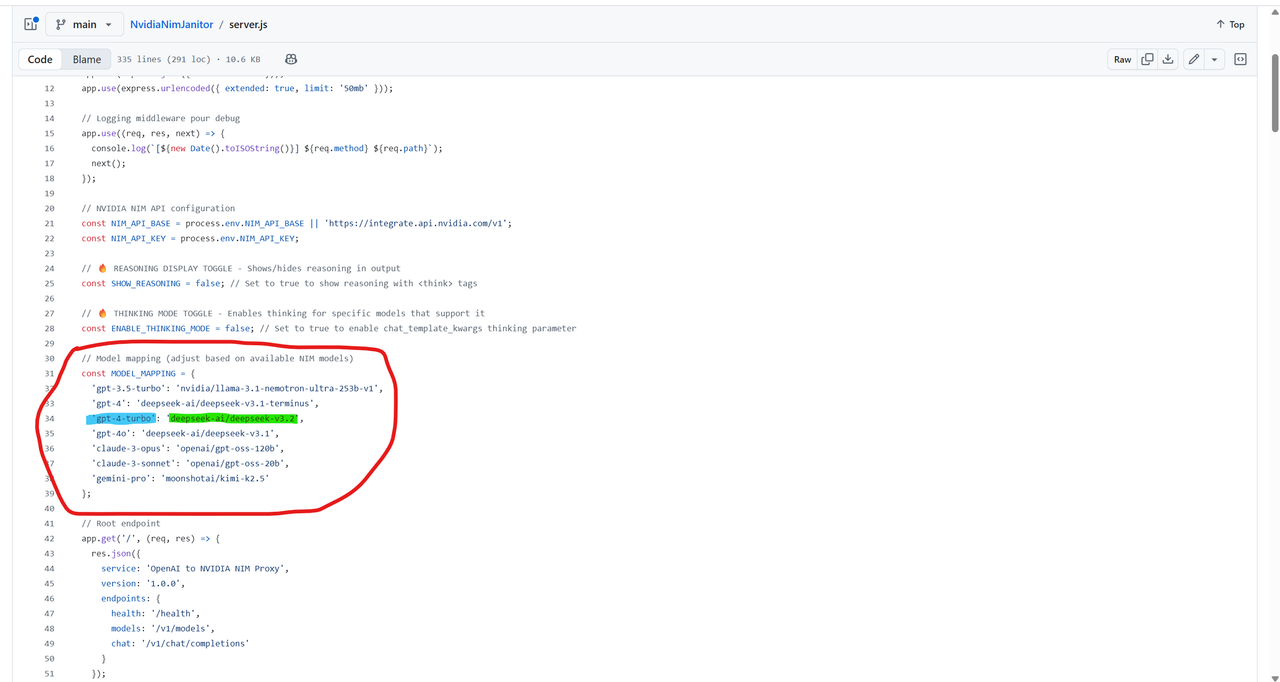
Task: Click the app.get('/') route line
Action: coord(151,538)
